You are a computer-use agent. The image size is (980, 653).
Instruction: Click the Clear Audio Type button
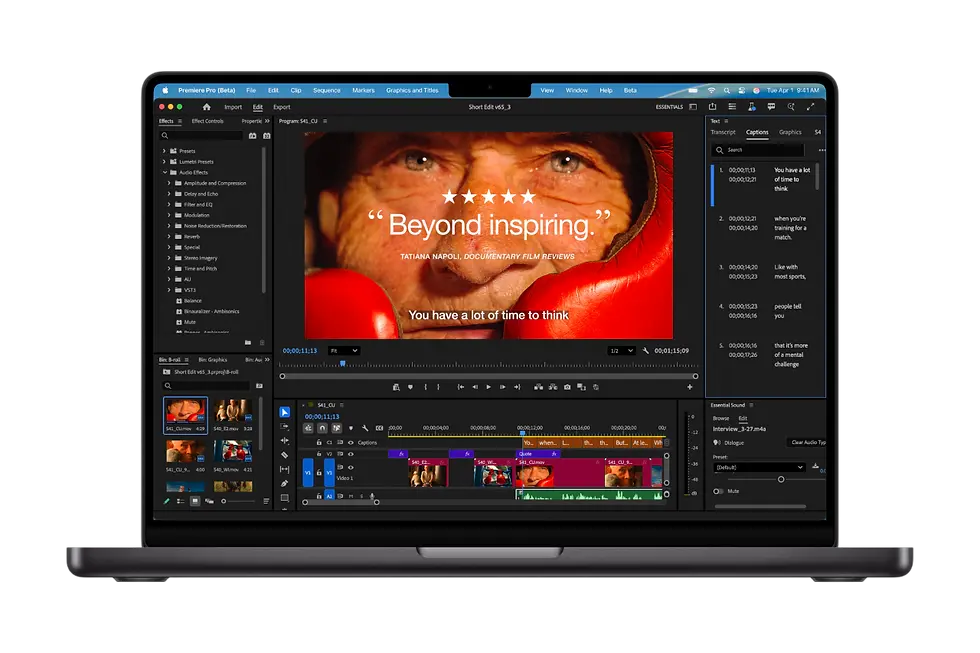[x=808, y=442]
